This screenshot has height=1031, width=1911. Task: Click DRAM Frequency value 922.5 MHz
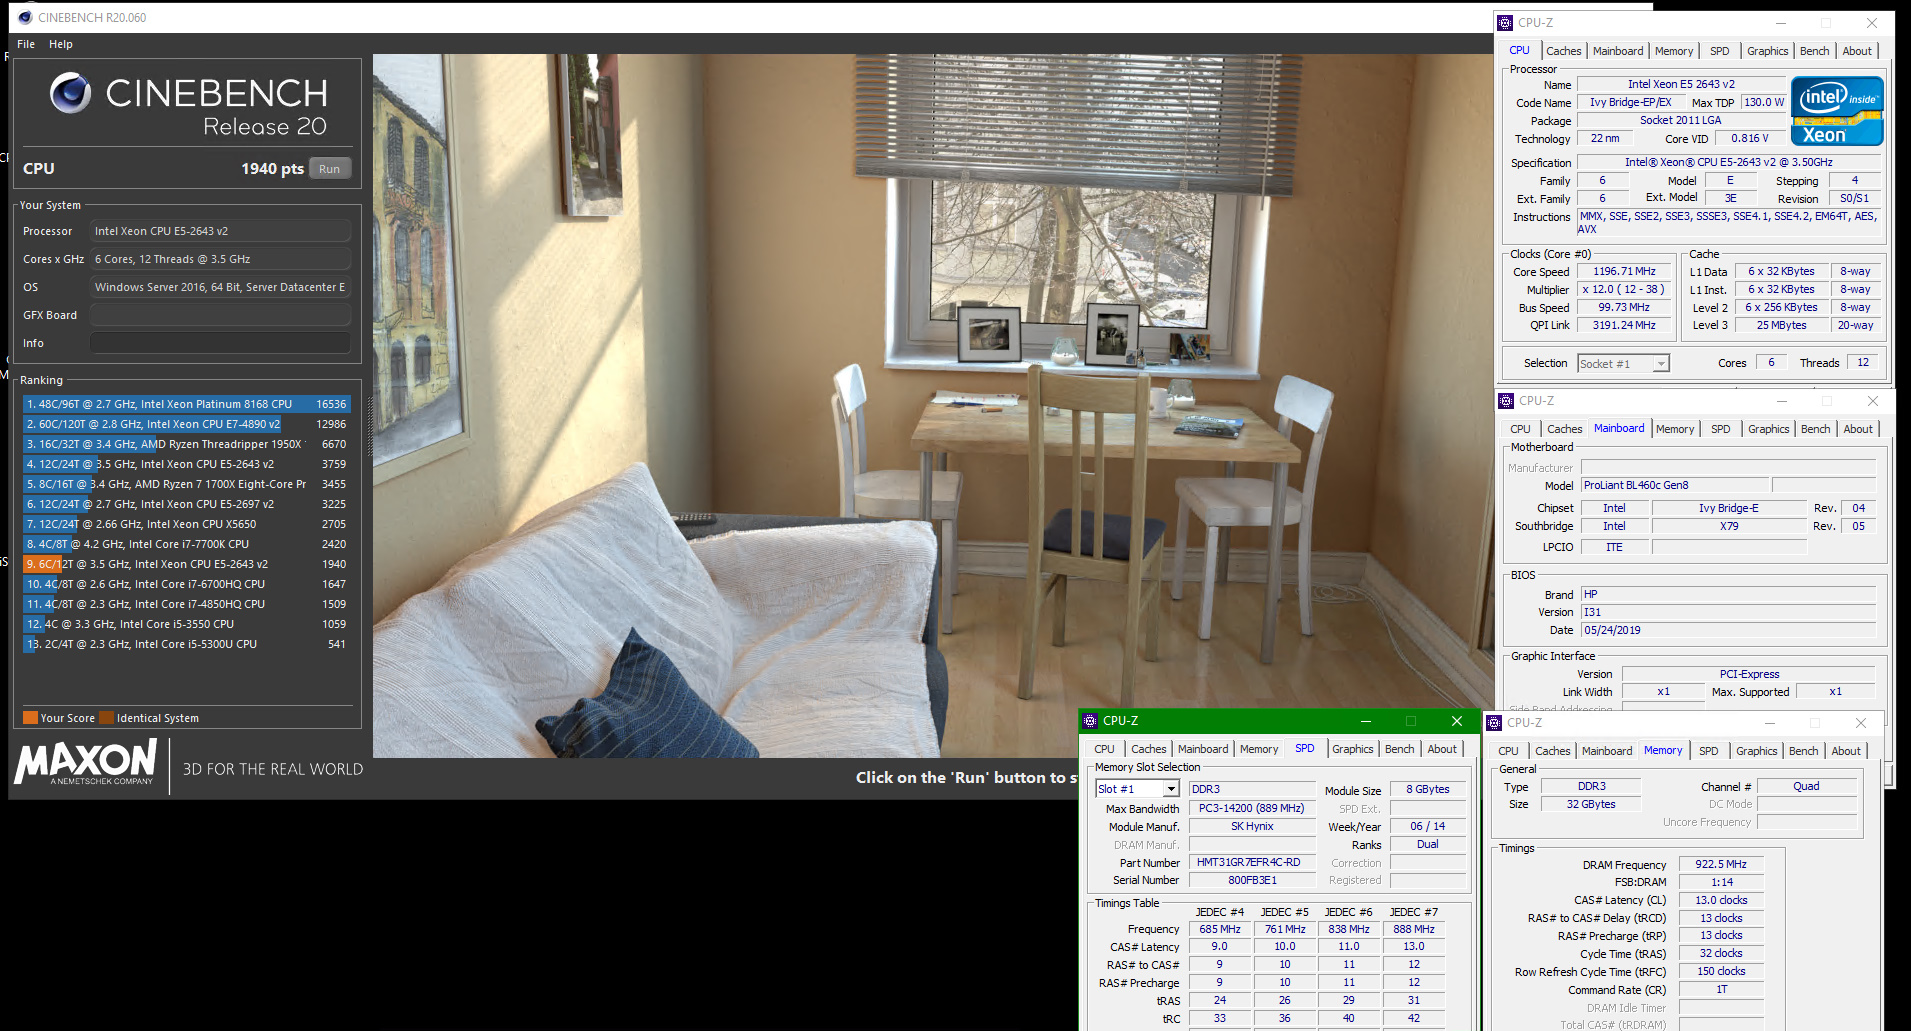click(x=1721, y=864)
